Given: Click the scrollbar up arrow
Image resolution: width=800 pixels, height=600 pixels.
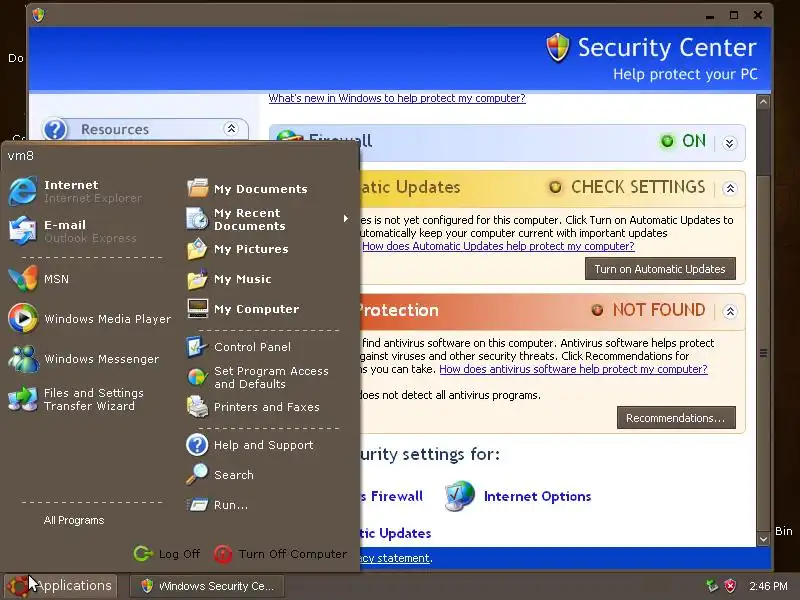Looking at the screenshot, I should [763, 102].
